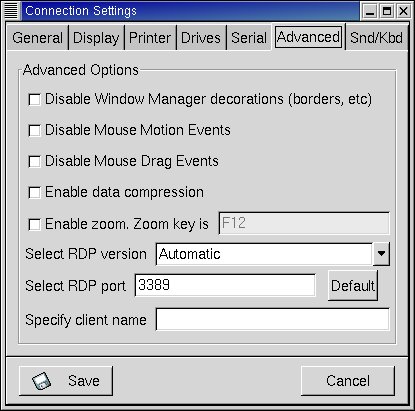Enable zoom checkbox
Viewport: 415px width, 411px height.
tap(34, 224)
